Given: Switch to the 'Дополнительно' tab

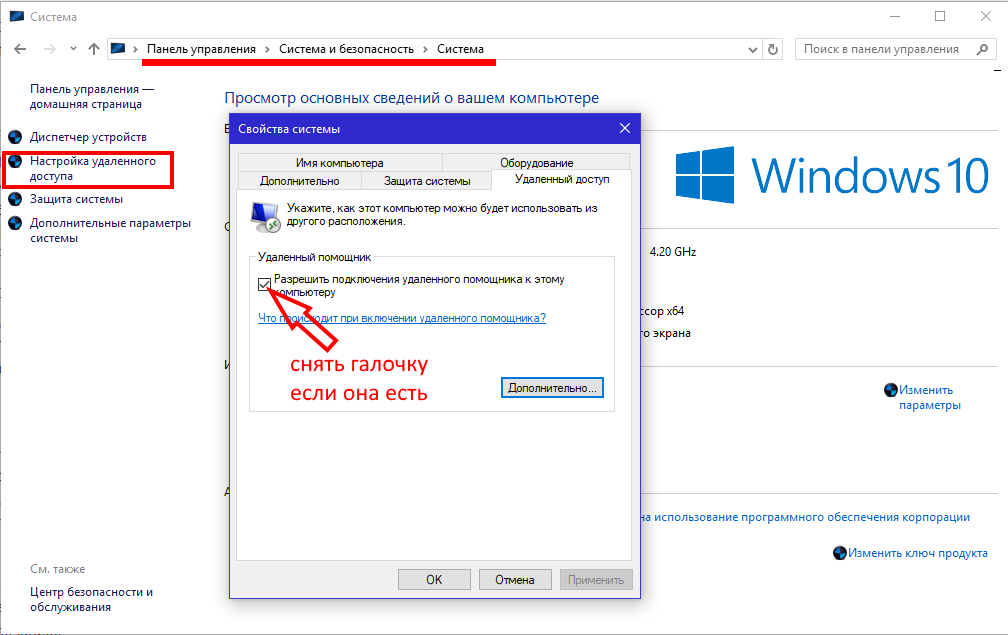Looking at the screenshot, I should tap(300, 181).
